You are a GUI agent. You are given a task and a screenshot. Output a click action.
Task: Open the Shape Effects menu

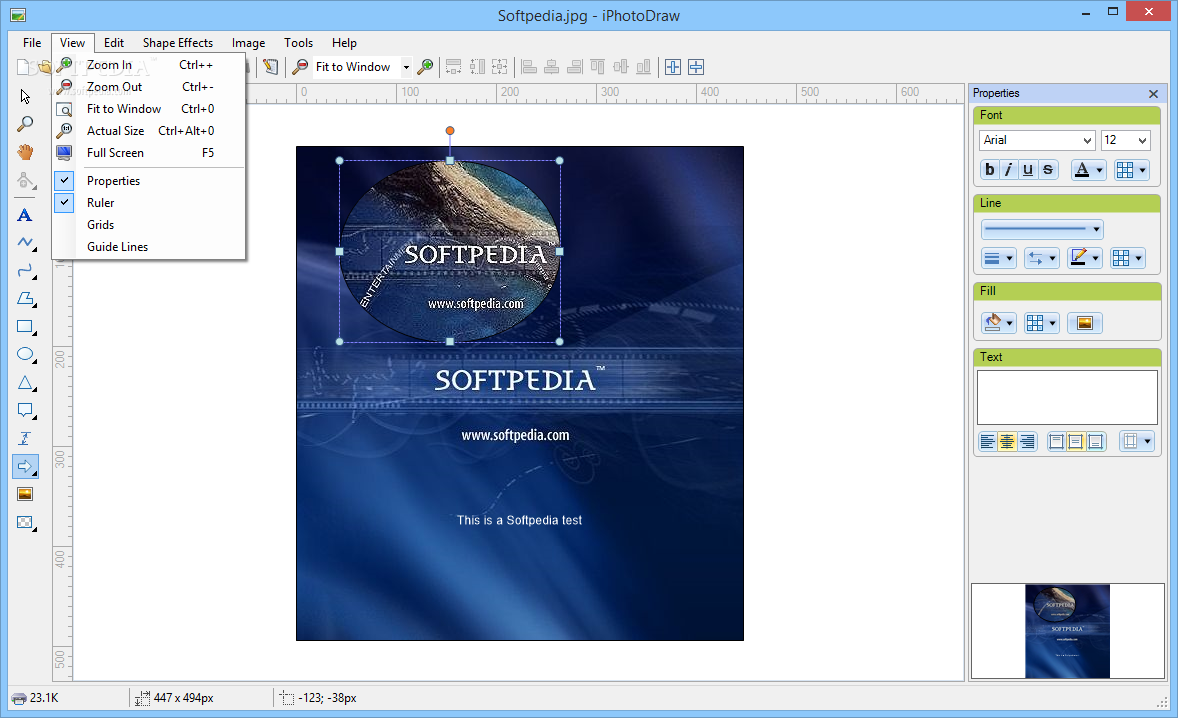(x=177, y=43)
